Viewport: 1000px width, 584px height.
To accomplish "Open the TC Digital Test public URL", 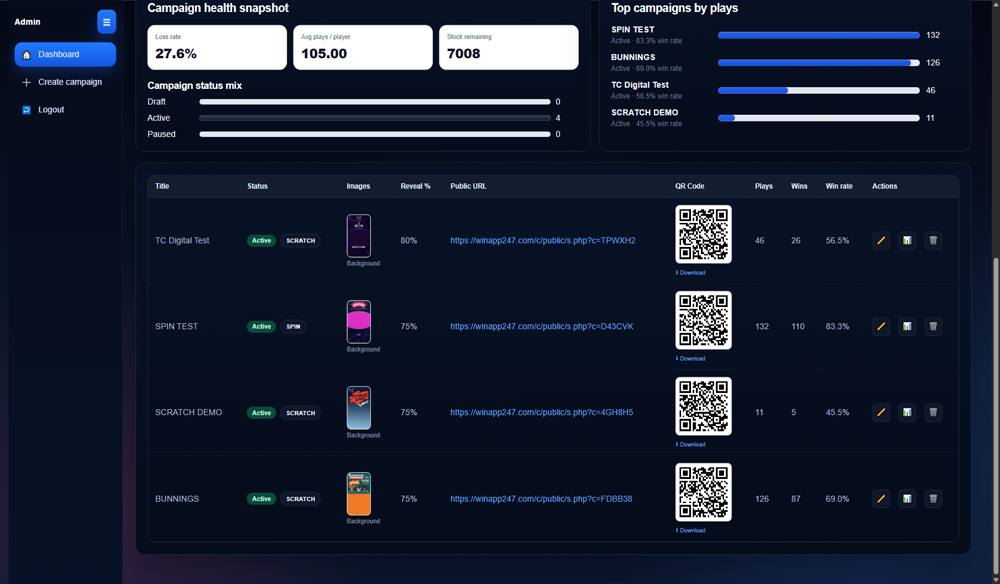I will click(x=542, y=241).
